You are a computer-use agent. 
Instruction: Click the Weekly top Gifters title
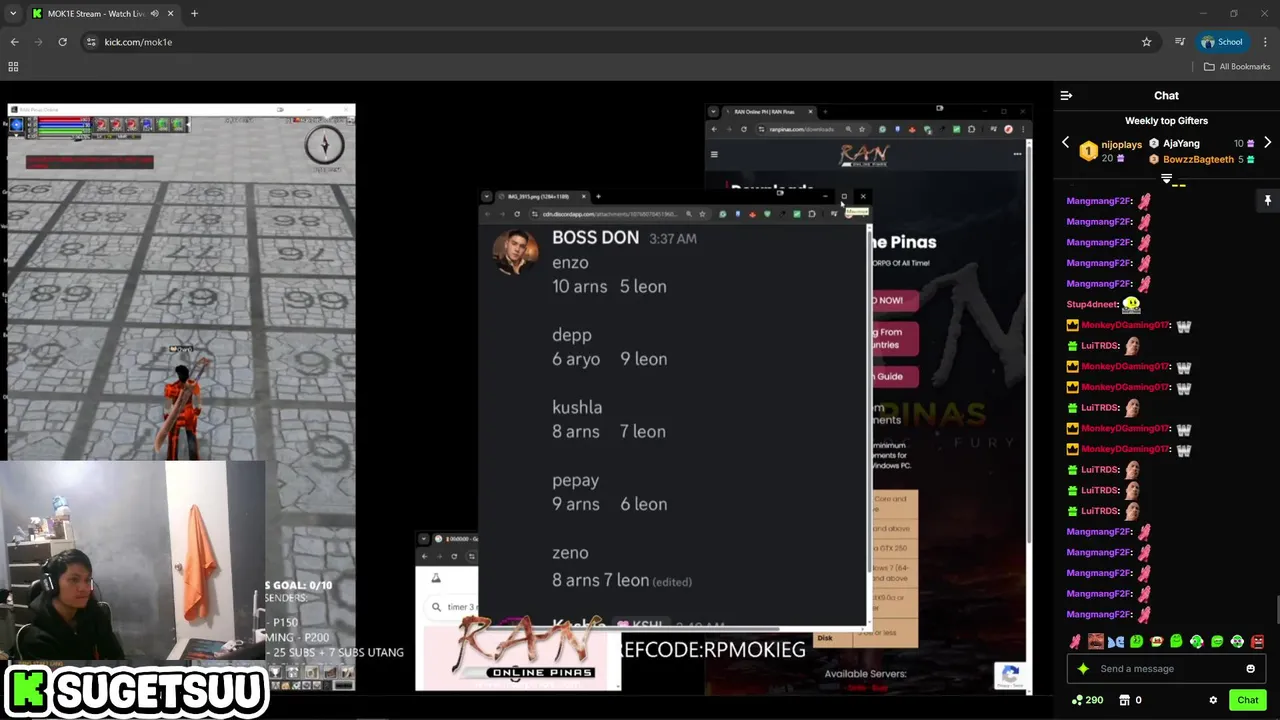(x=1166, y=120)
